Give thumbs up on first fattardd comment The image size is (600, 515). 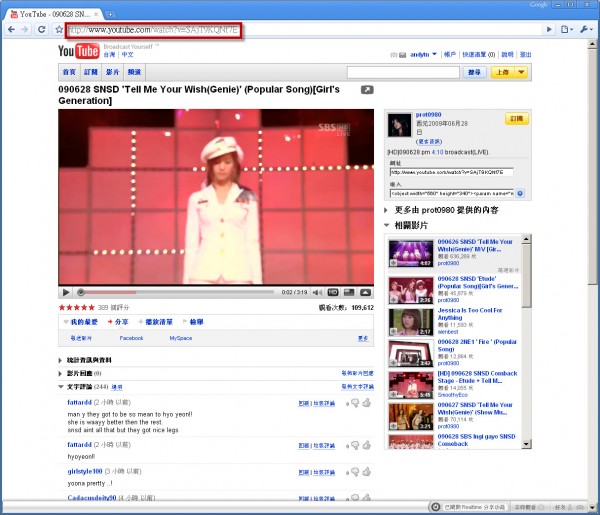click(367, 403)
